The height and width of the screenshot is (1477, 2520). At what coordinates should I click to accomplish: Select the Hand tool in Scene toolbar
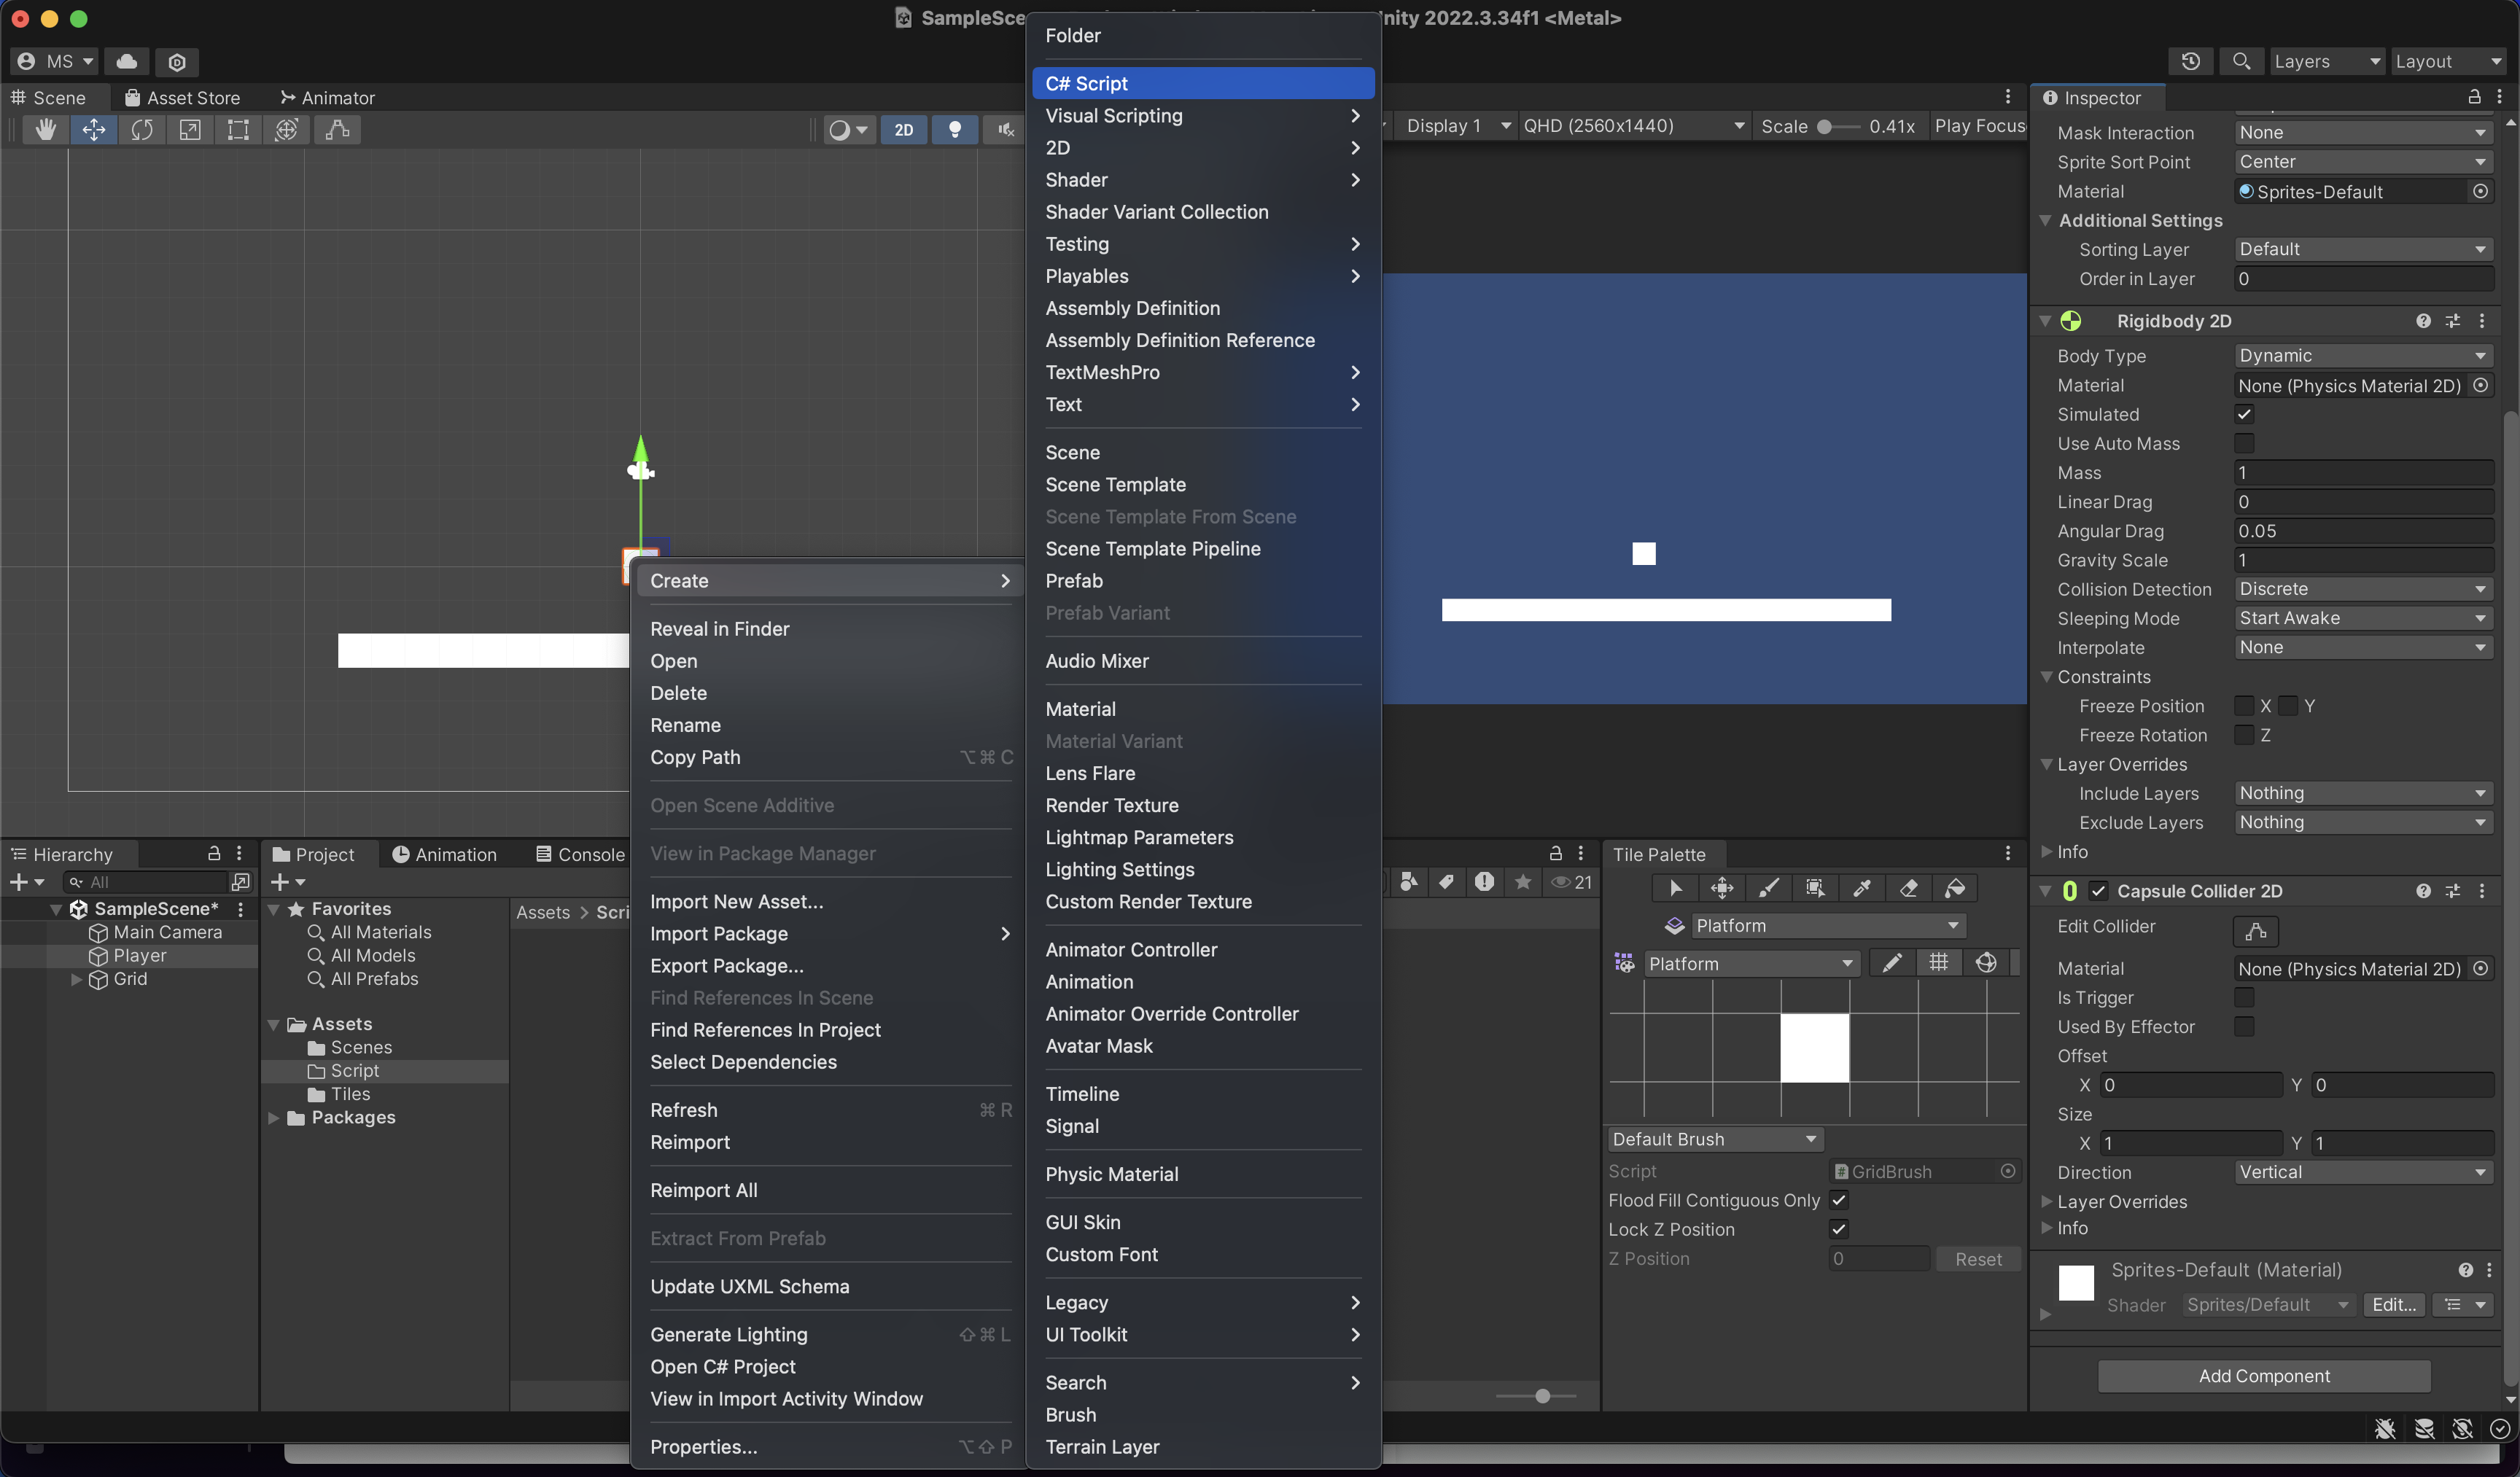45,130
